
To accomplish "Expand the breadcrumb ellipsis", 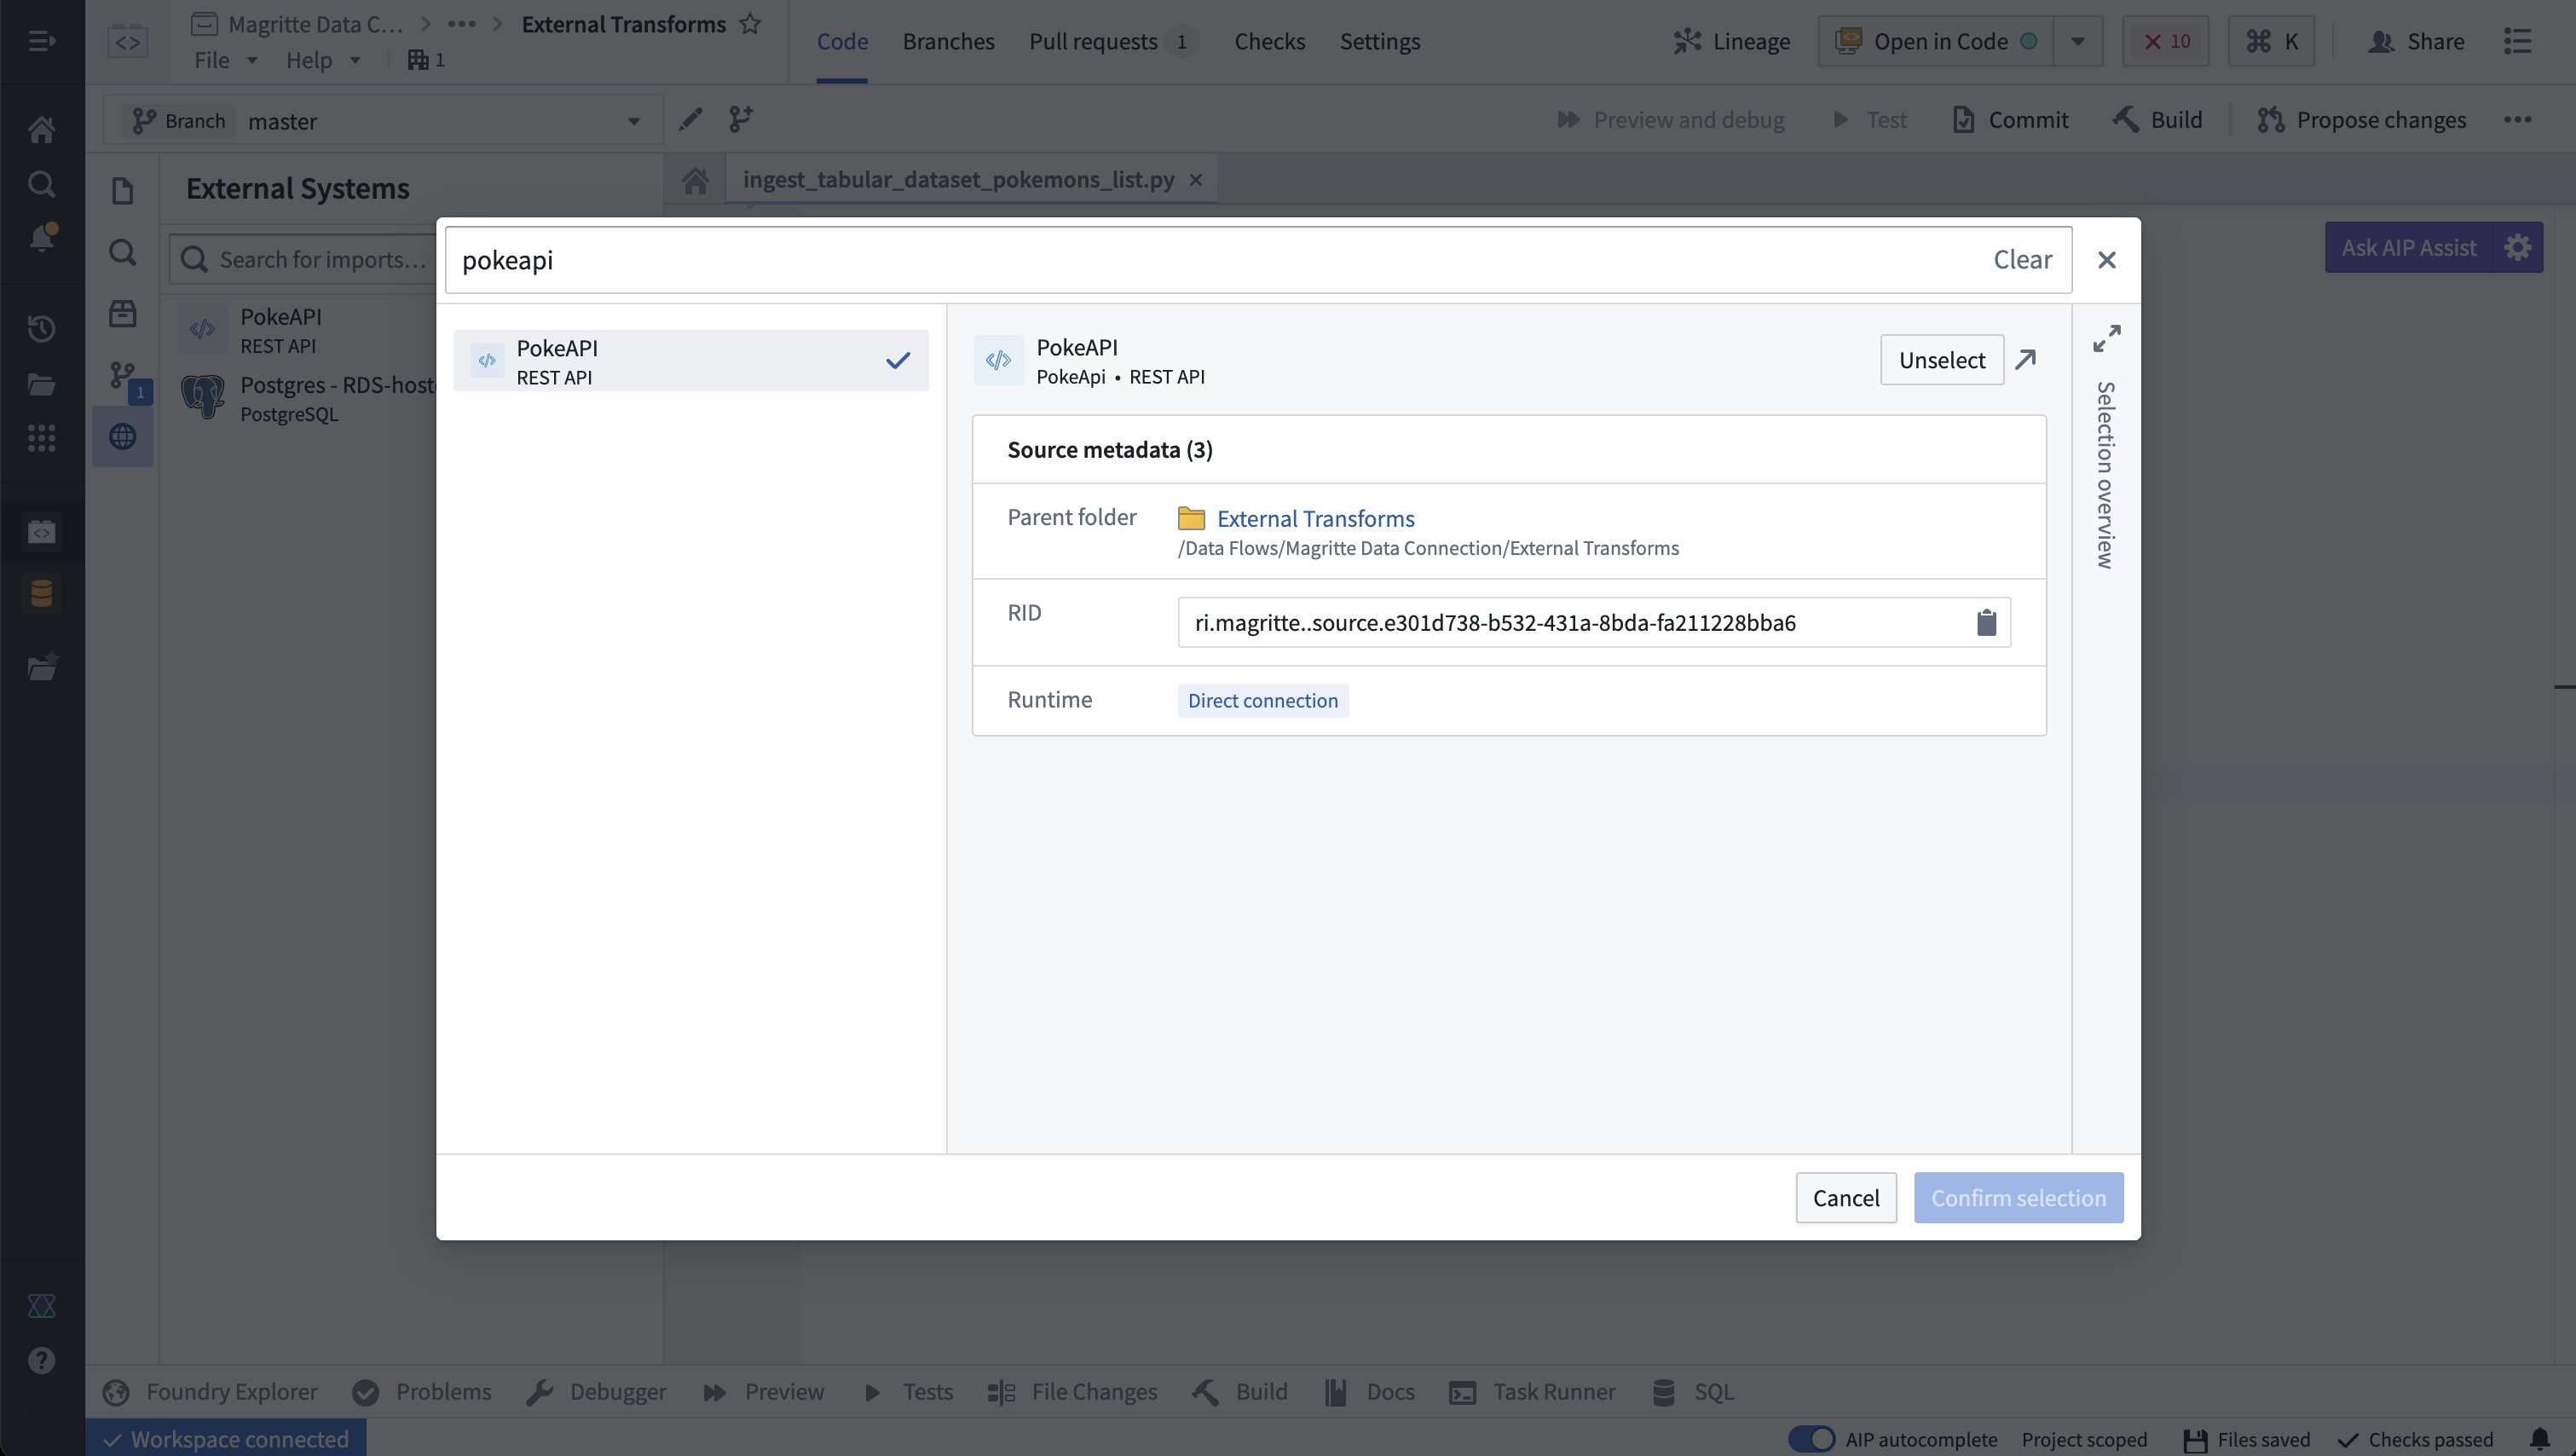I will point(462,24).
